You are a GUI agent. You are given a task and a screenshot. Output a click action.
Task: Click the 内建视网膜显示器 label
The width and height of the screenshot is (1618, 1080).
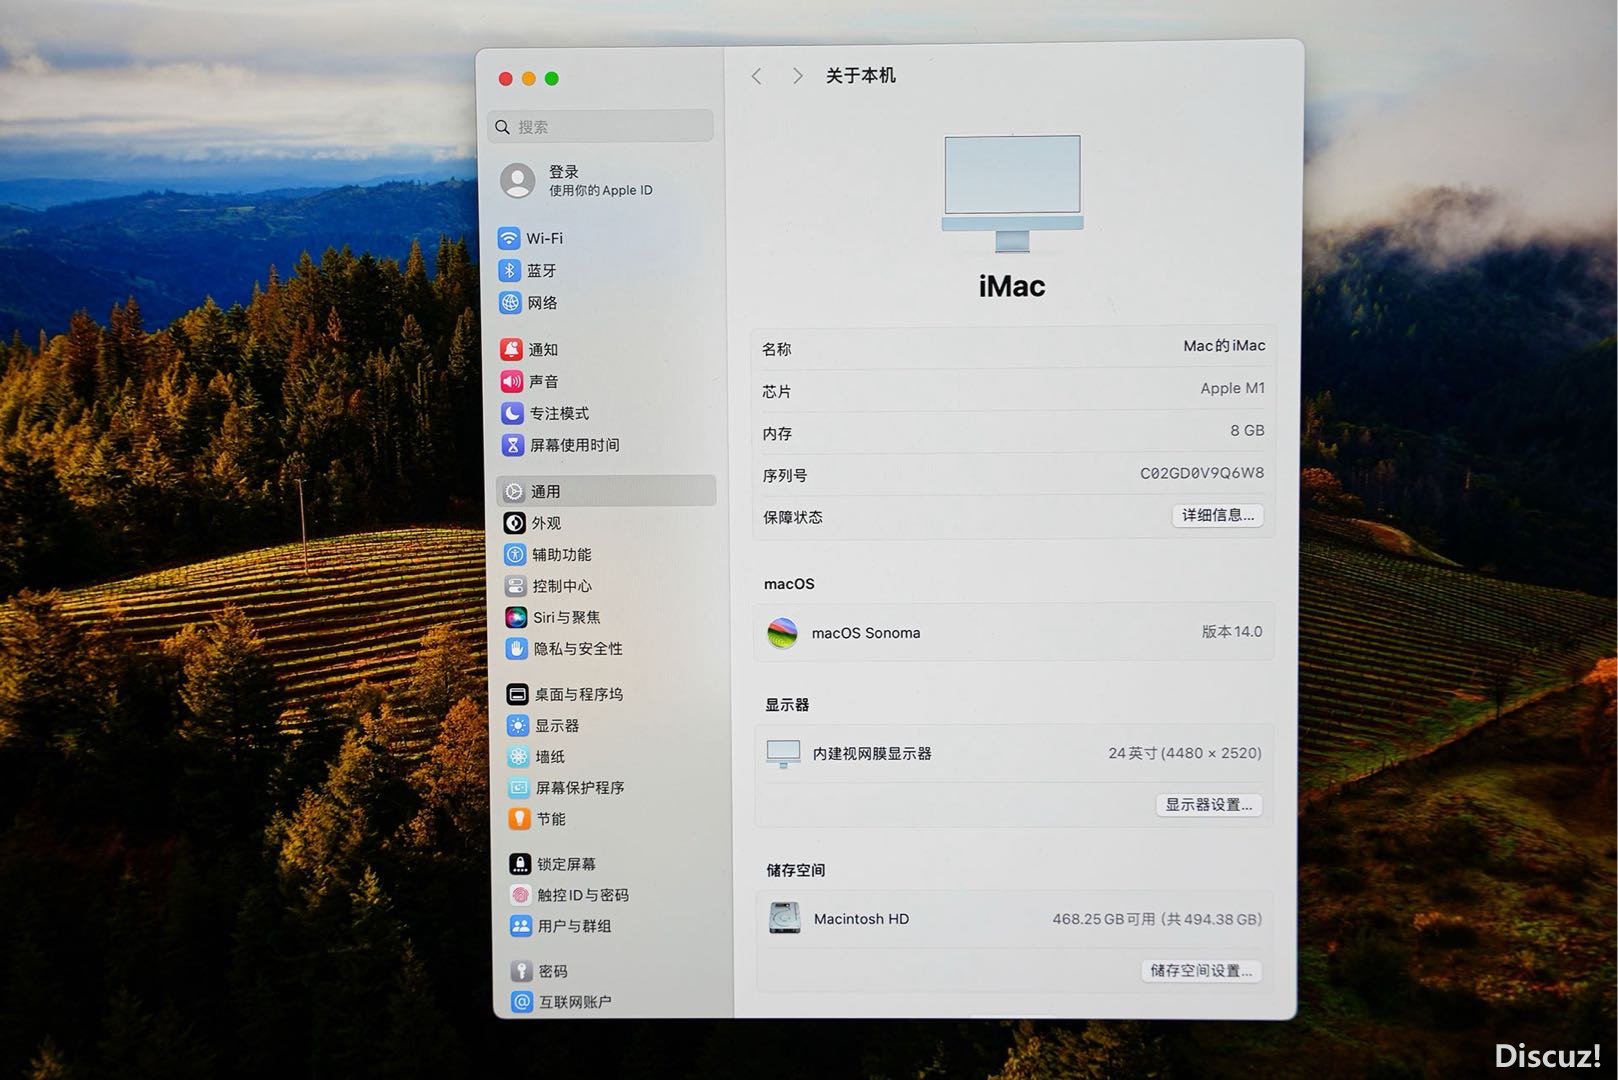pyautogui.click(x=872, y=754)
